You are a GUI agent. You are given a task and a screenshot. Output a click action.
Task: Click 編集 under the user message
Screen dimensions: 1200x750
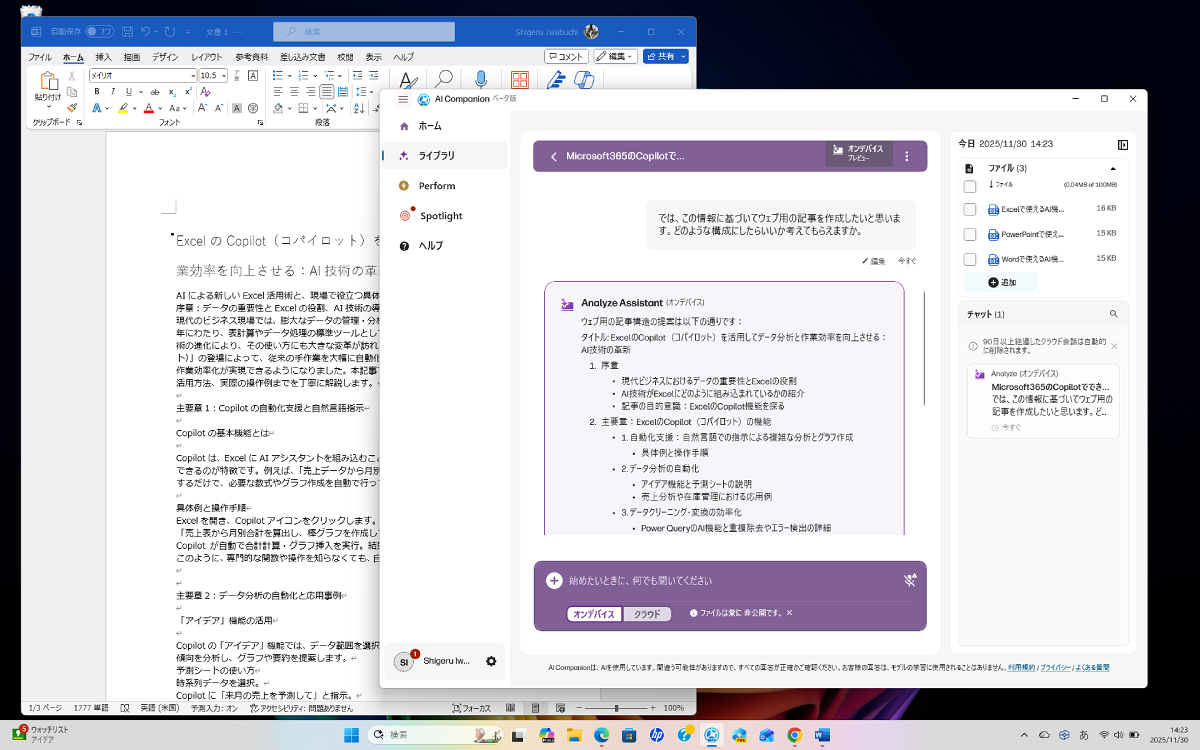[x=873, y=261]
